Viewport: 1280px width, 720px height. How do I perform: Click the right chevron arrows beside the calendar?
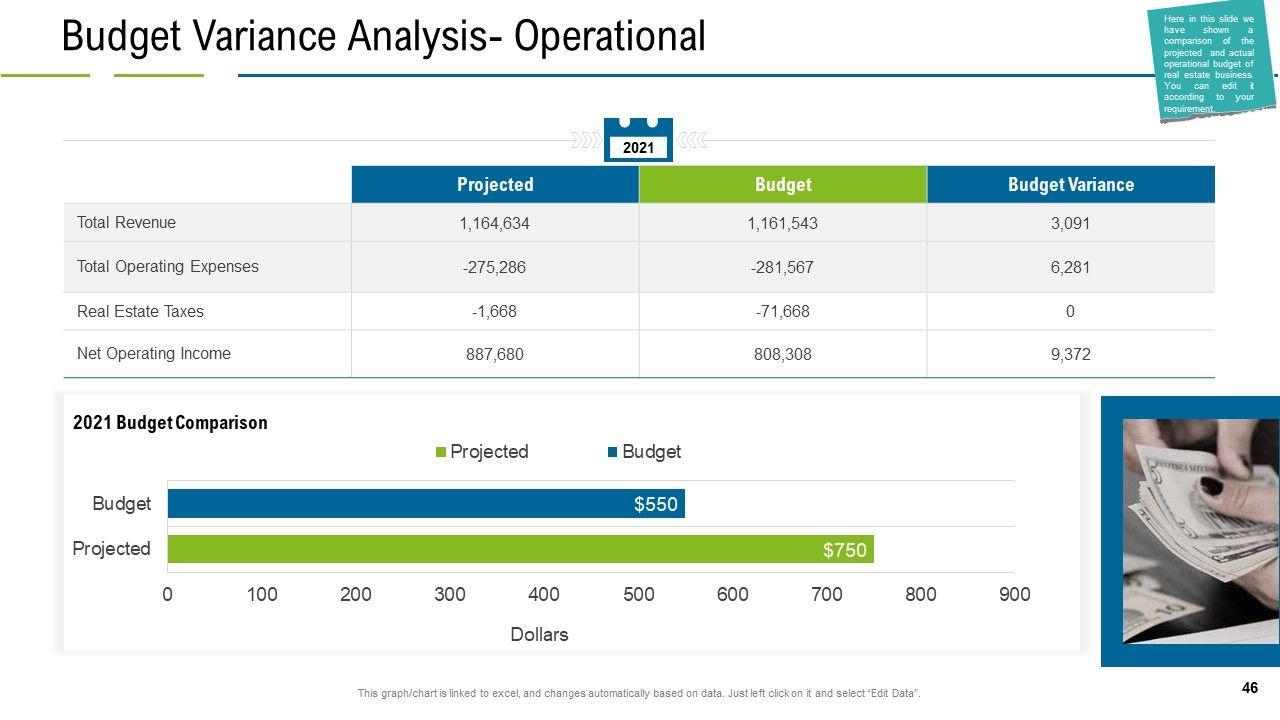(693, 141)
